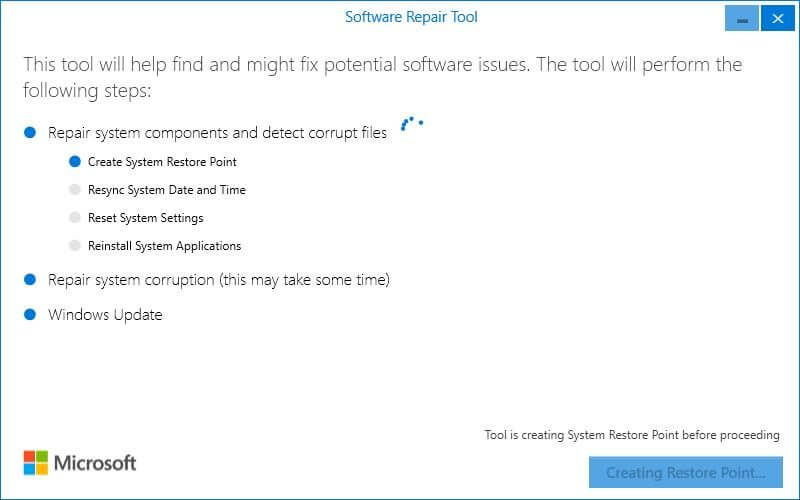Screen dimensions: 800x500
Task: Click the Creating Restore Point button
Action: [686, 472]
